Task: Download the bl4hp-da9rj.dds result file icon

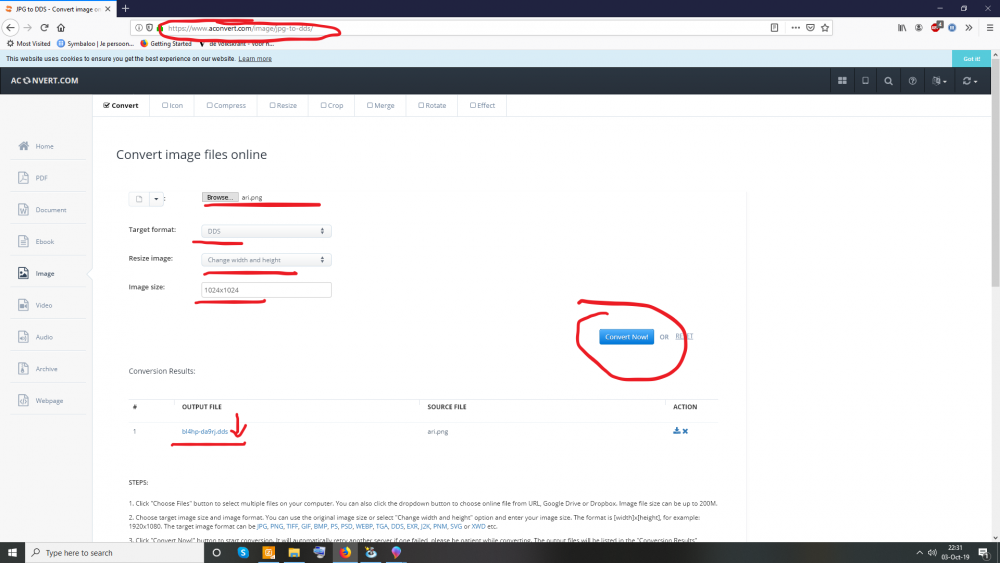Action: click(x=677, y=431)
